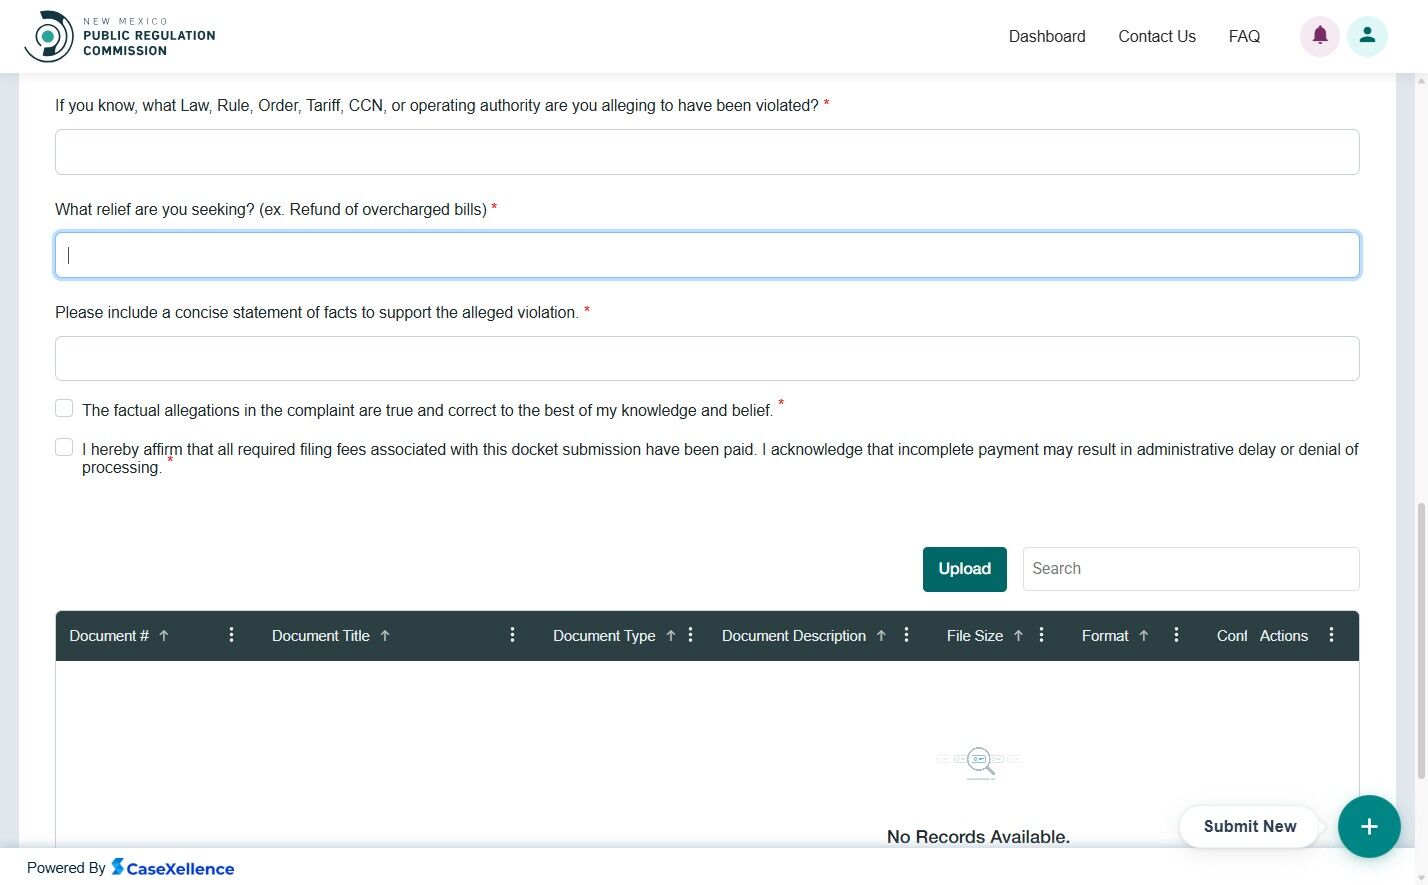Open the user profile menu
The width and height of the screenshot is (1428, 885).
pos(1367,36)
